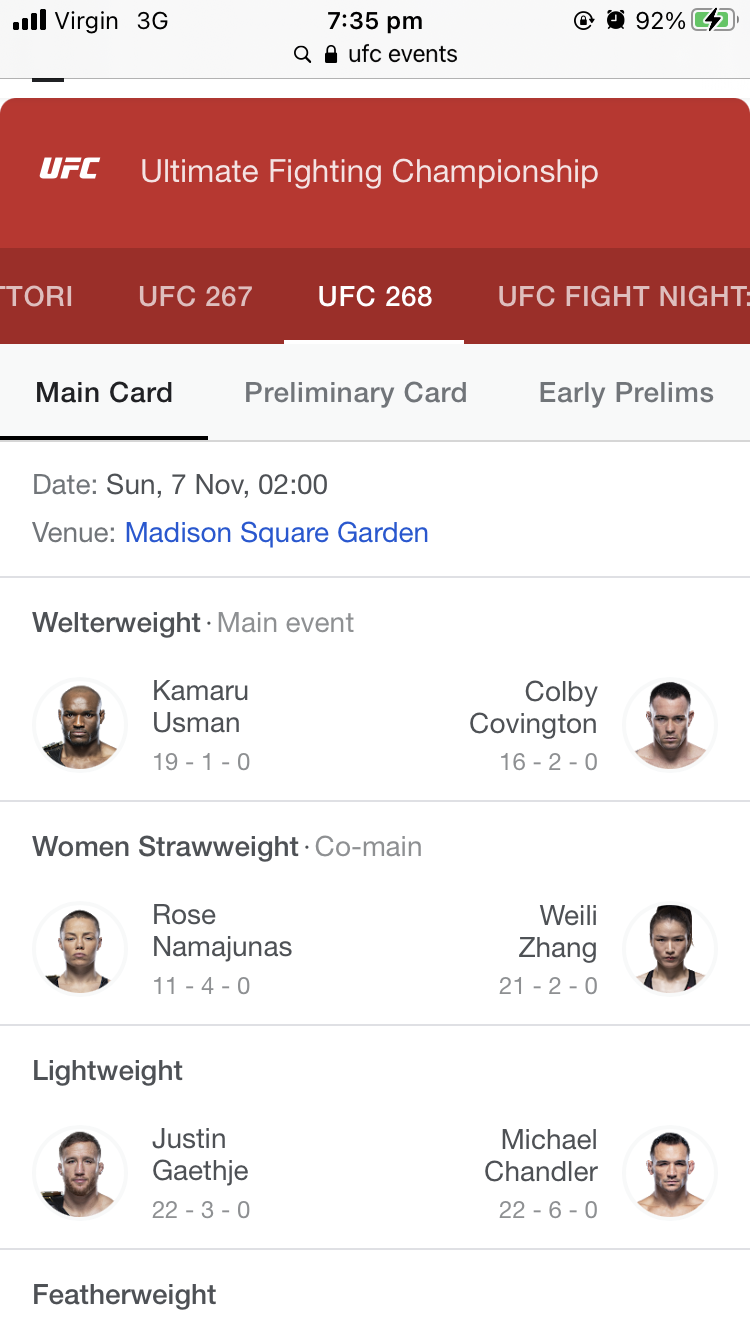This screenshot has height=1334, width=750.
Task: Tap Rose Namajunas's fighter photo
Action: click(80, 949)
